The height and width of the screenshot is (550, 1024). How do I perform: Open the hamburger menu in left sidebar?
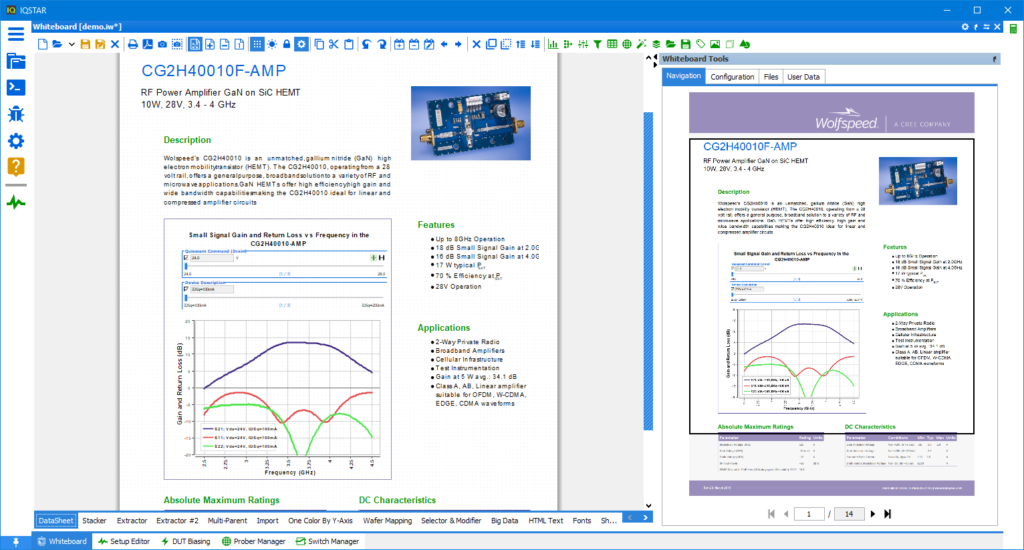click(16, 34)
